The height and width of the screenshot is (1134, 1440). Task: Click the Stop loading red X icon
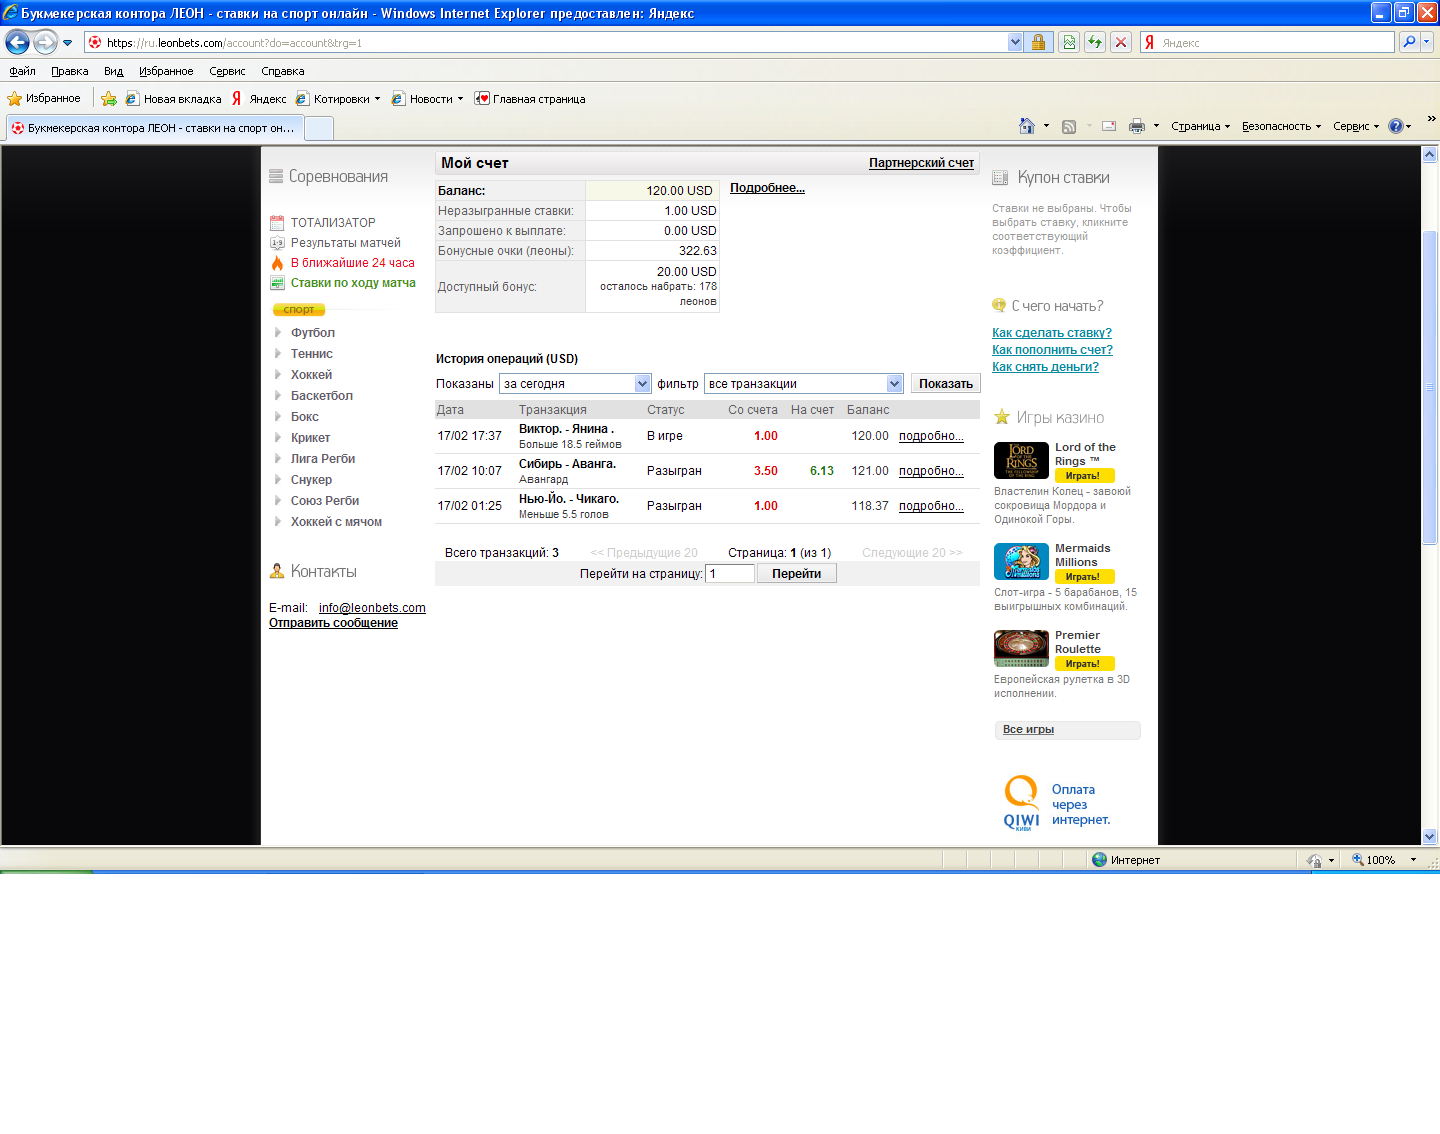coord(1121,42)
